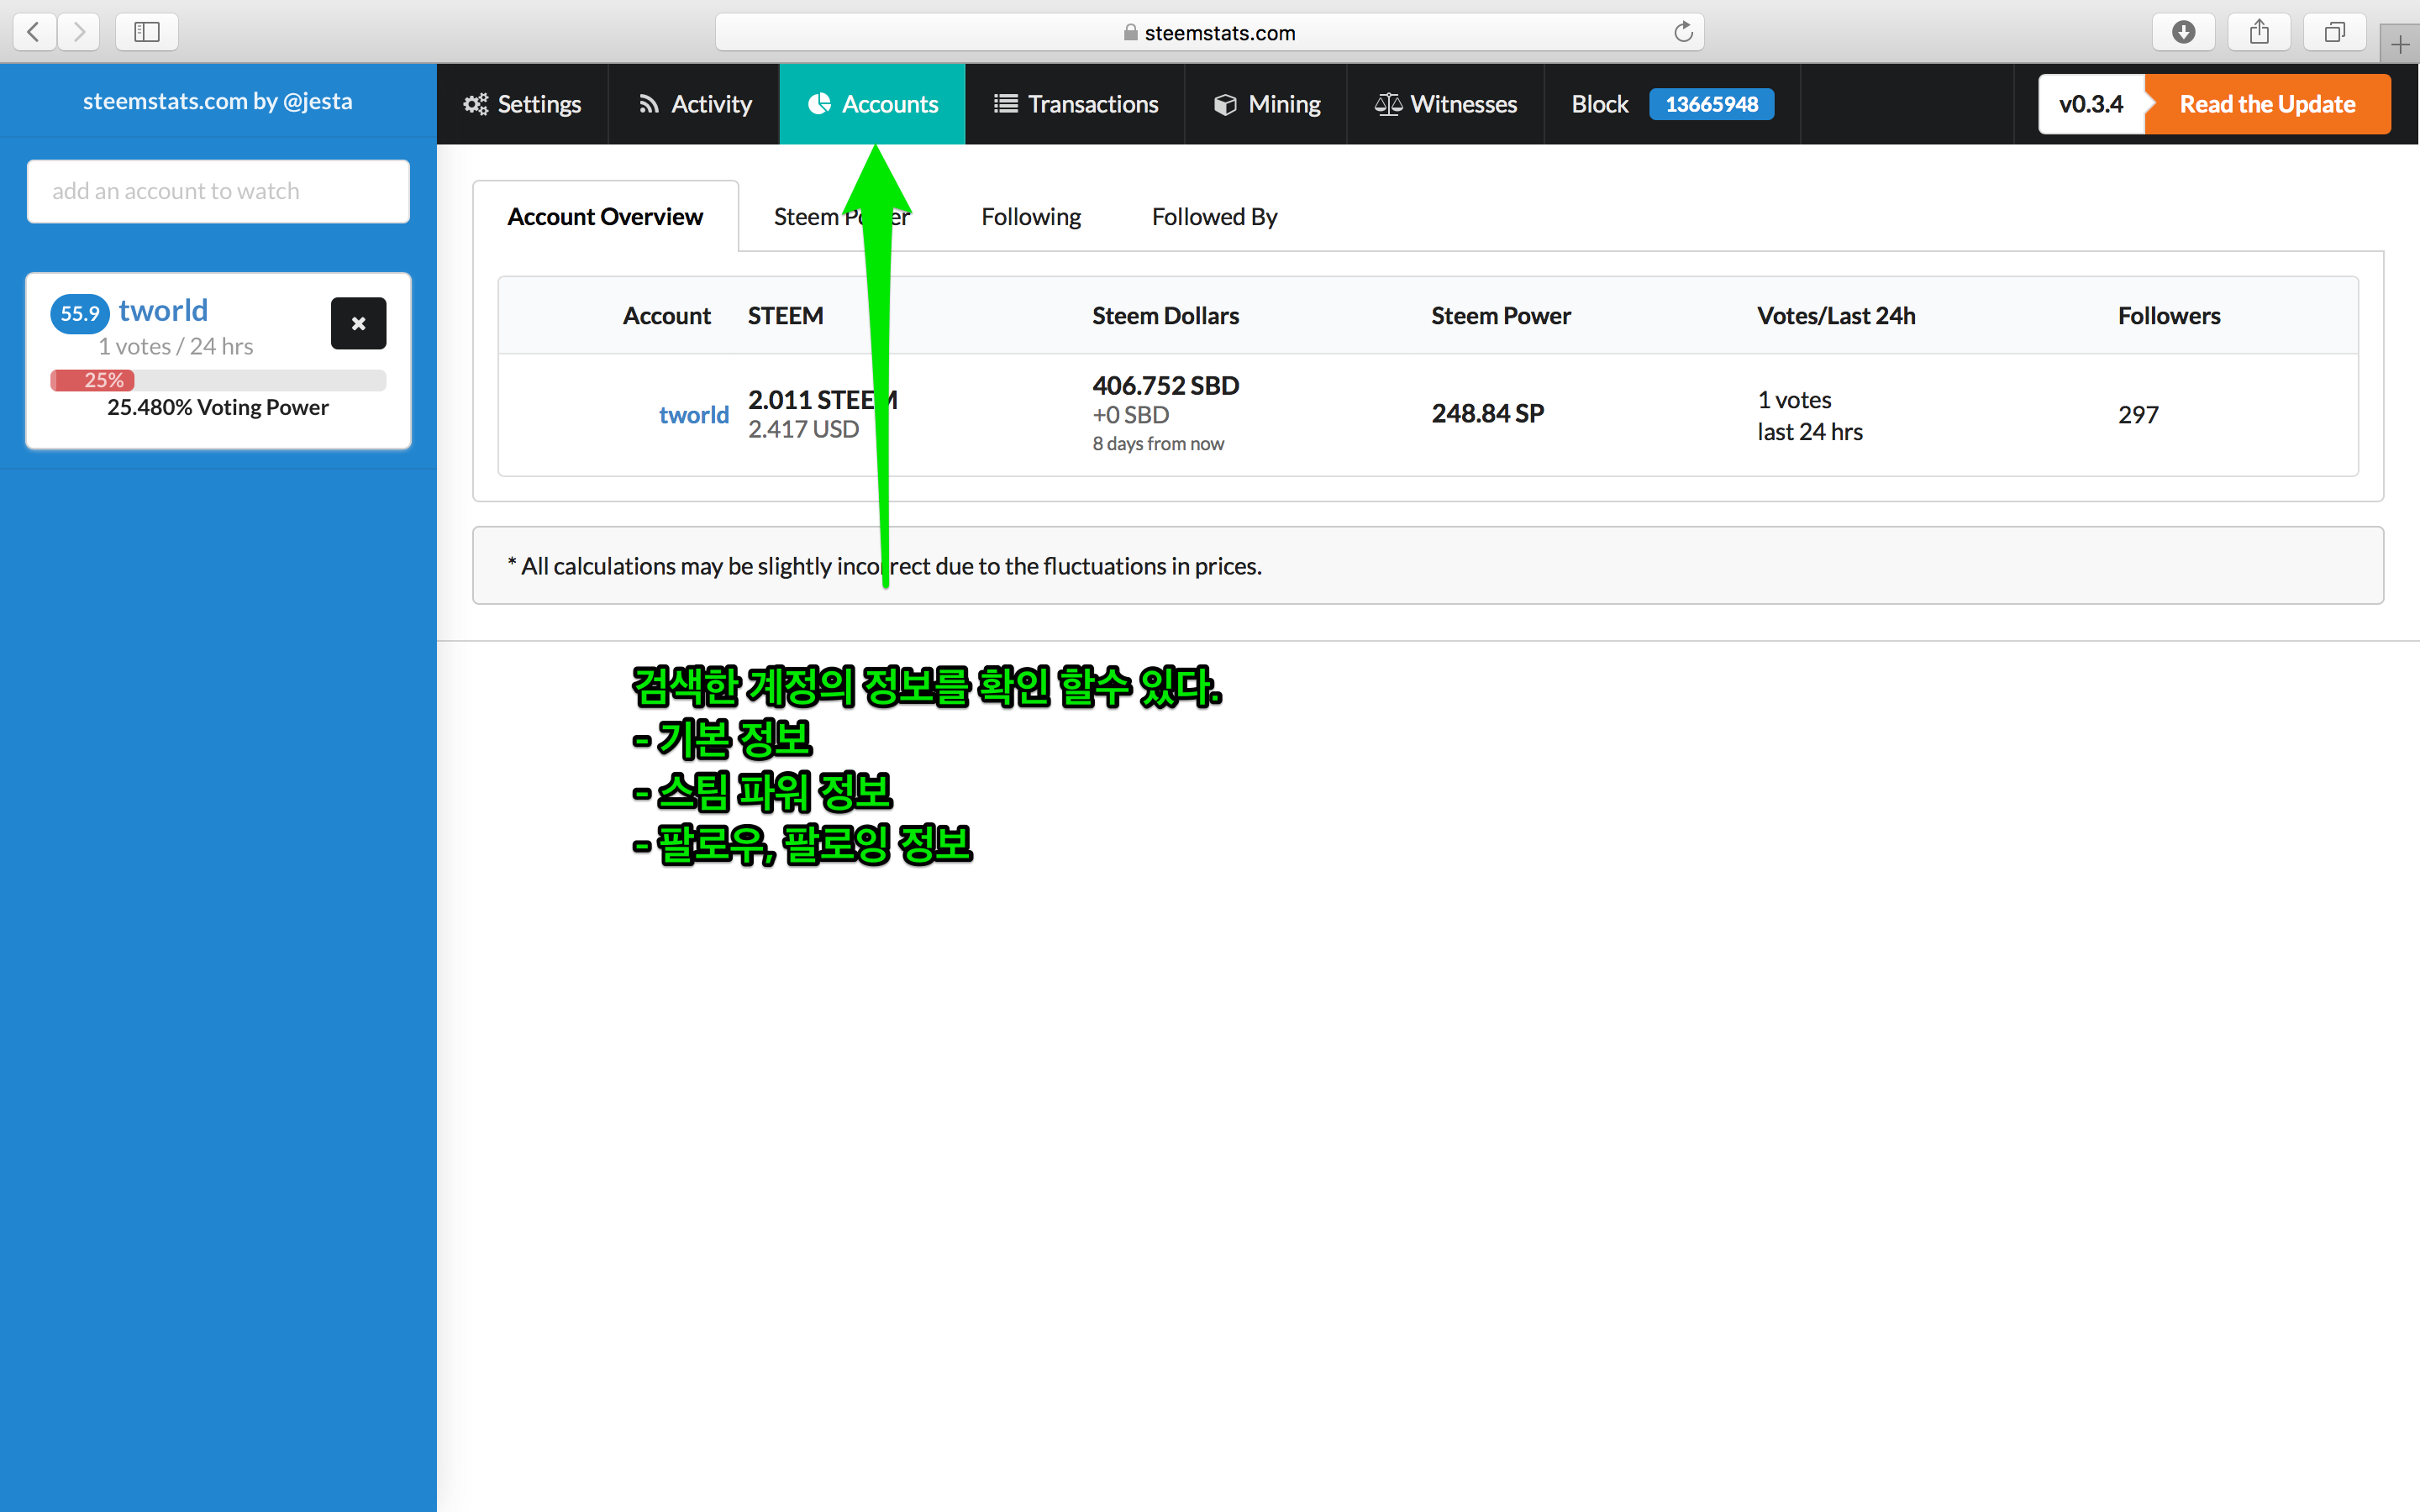Click the Followers column header
Screen dimensions: 2420x1512
[x=2168, y=316]
